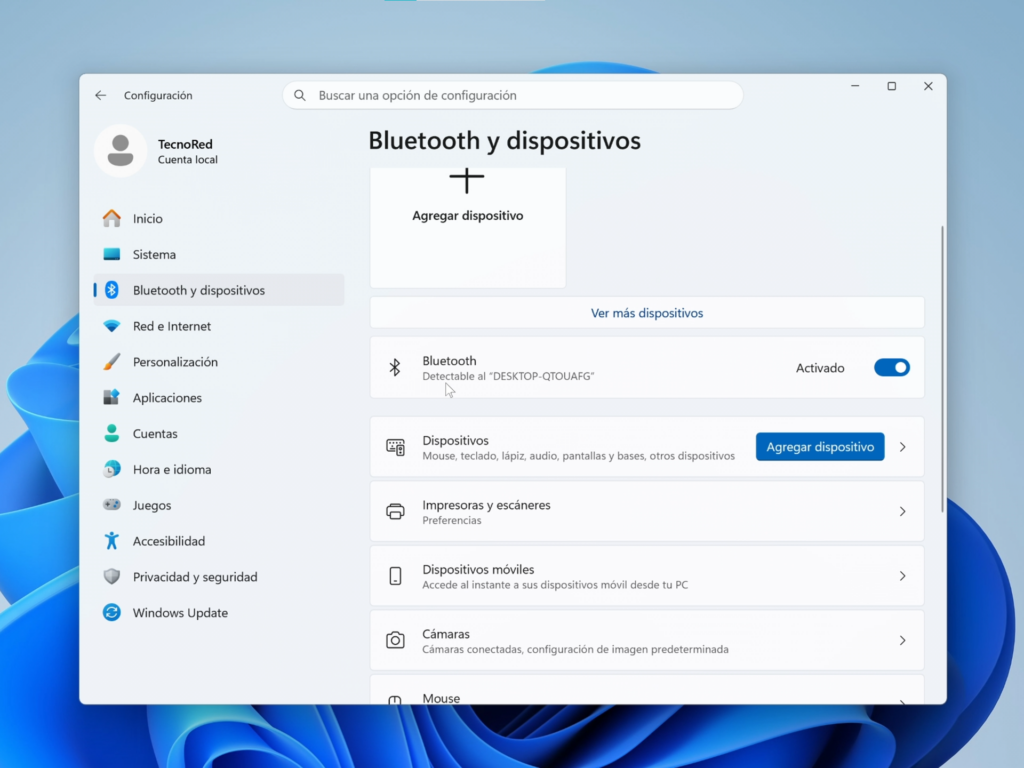
Task: Click the Red e Internet wifi icon
Action: (112, 326)
